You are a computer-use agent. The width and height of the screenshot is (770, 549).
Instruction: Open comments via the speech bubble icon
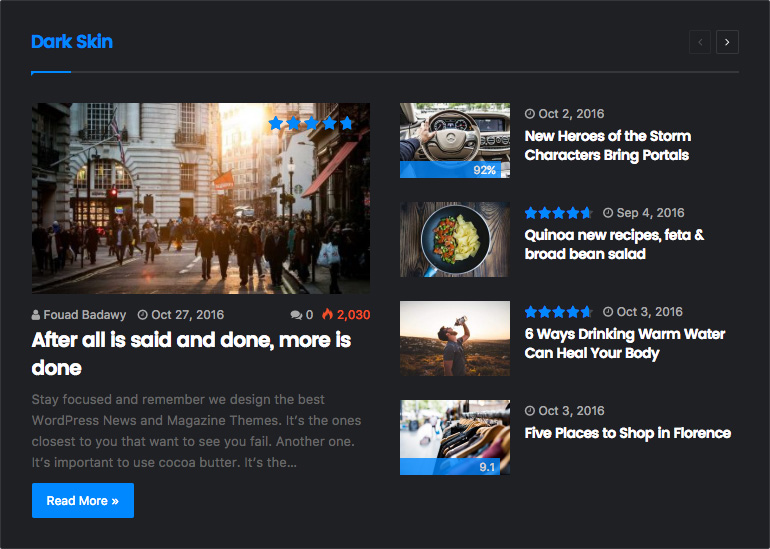coord(296,315)
